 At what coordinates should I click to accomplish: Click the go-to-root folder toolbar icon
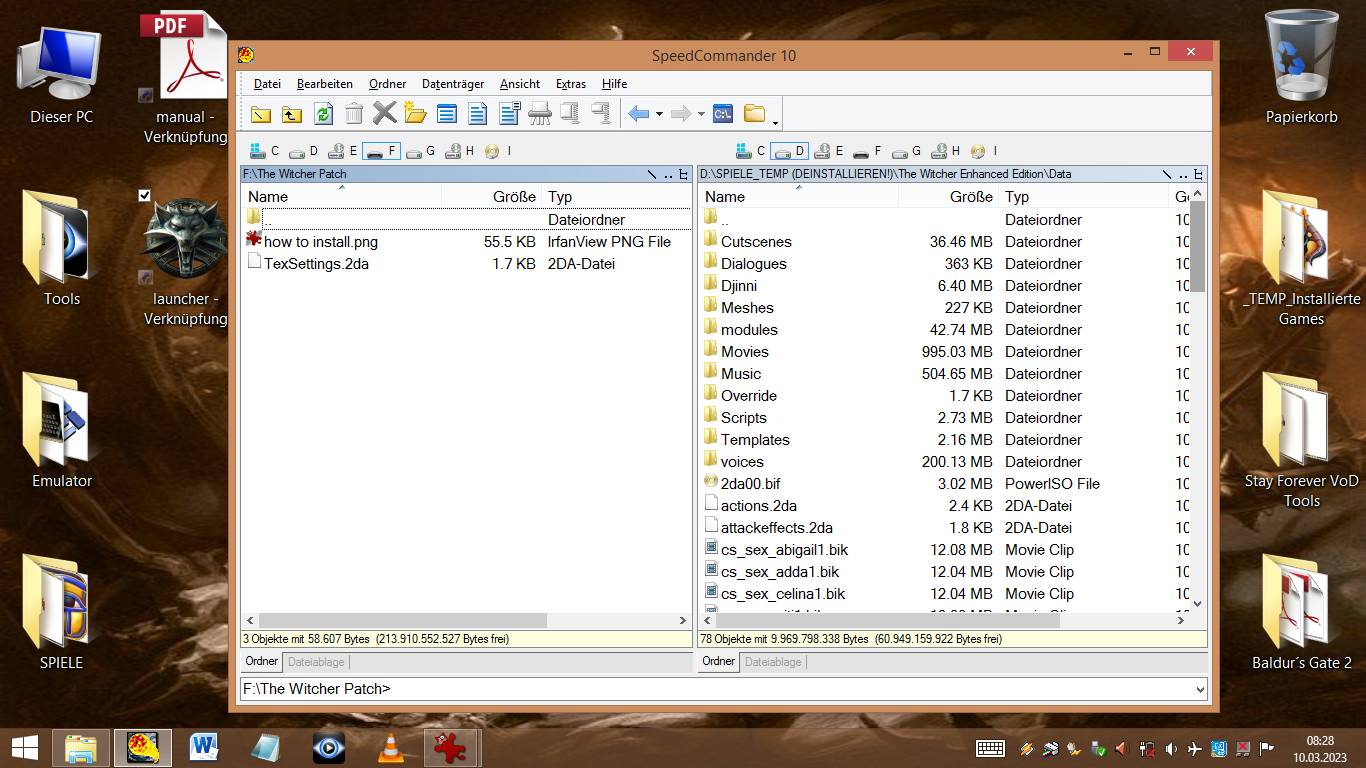pyautogui.click(x=260, y=114)
